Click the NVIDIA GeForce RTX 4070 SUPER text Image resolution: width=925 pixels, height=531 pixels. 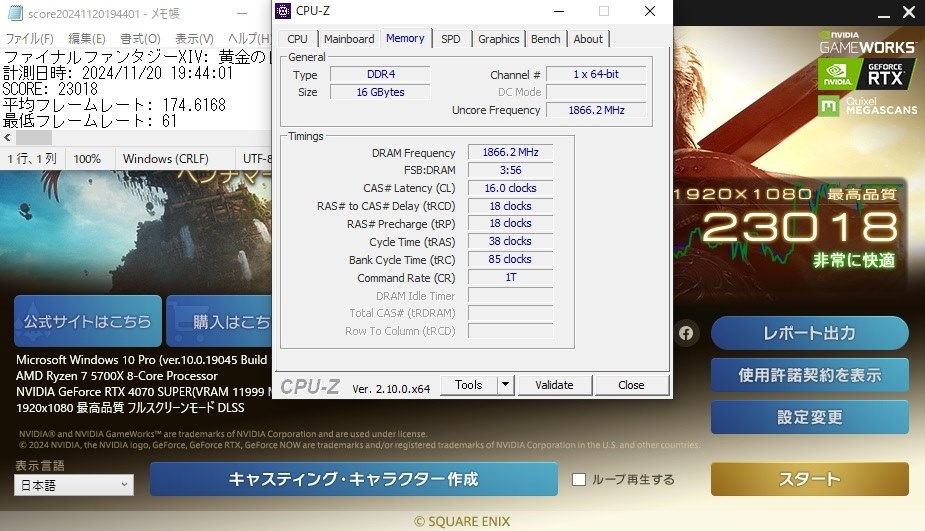tap(142, 392)
